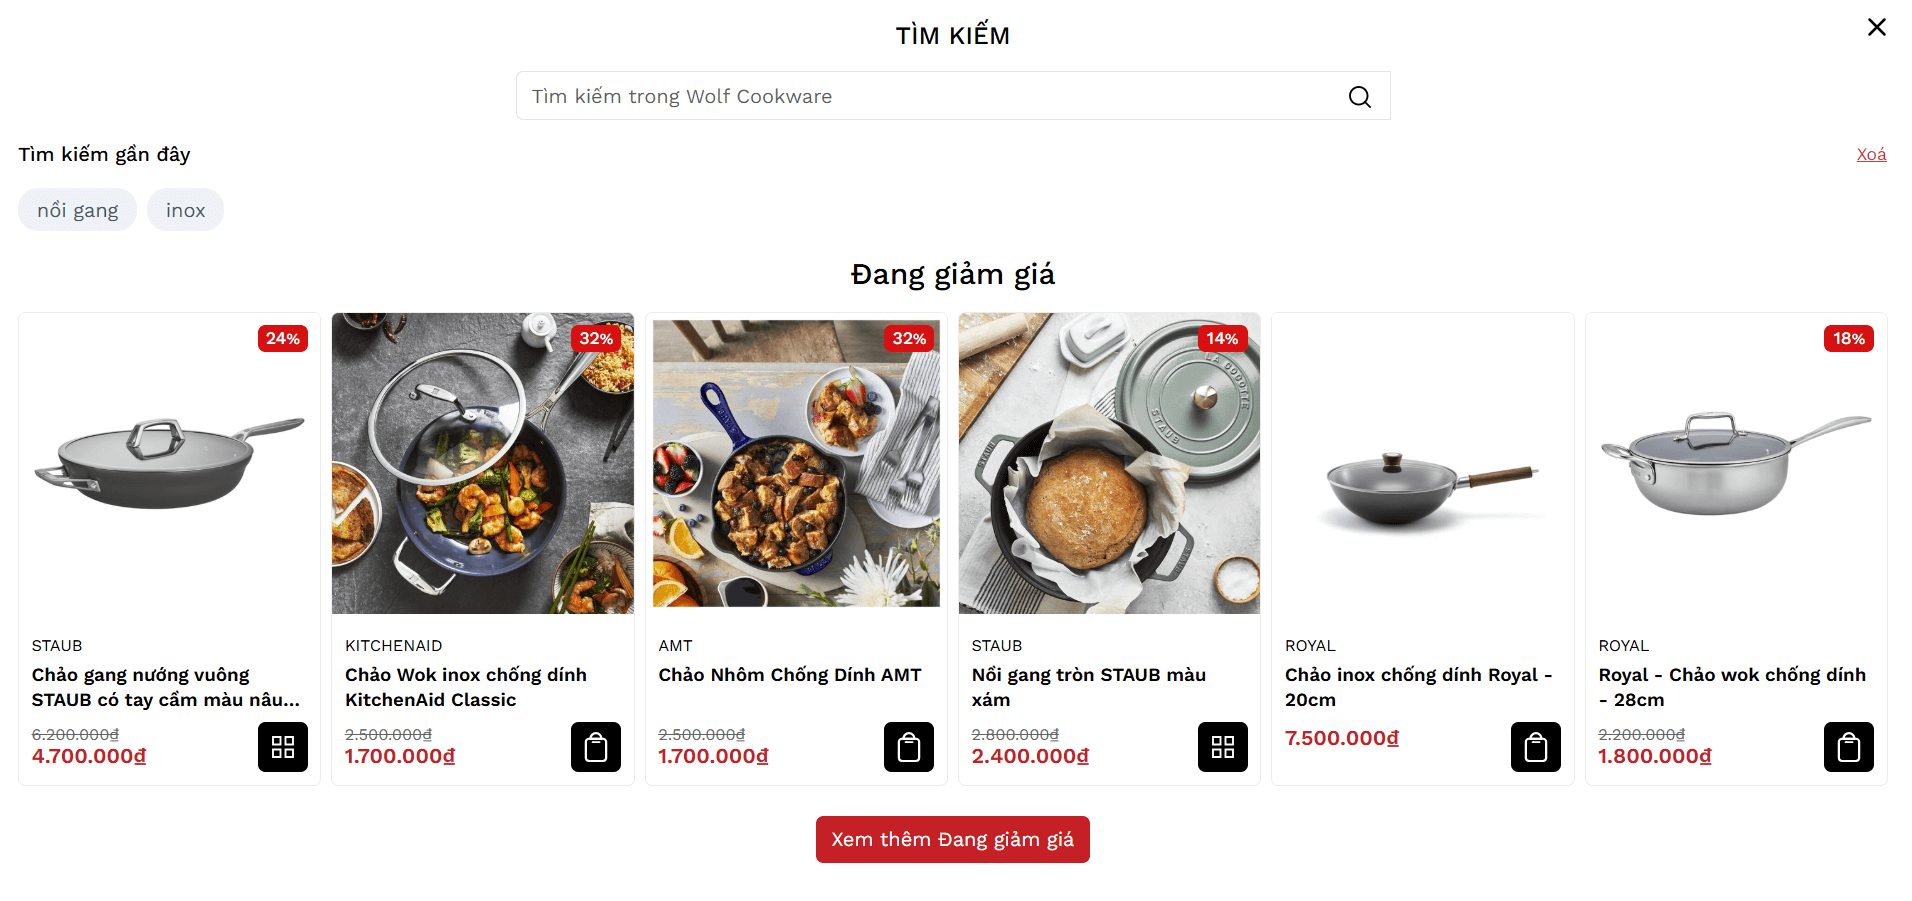Screen dimensions: 1912x901
Task: Open options for gray STAUB pot
Action: 1222,747
